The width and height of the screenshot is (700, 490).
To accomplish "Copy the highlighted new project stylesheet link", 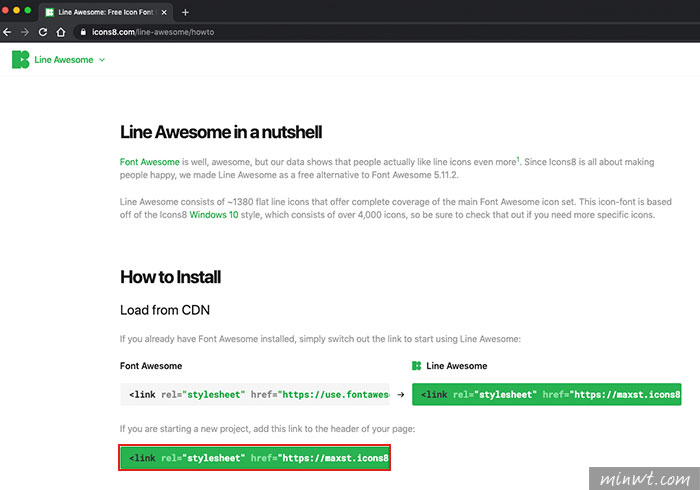I will 254,458.
